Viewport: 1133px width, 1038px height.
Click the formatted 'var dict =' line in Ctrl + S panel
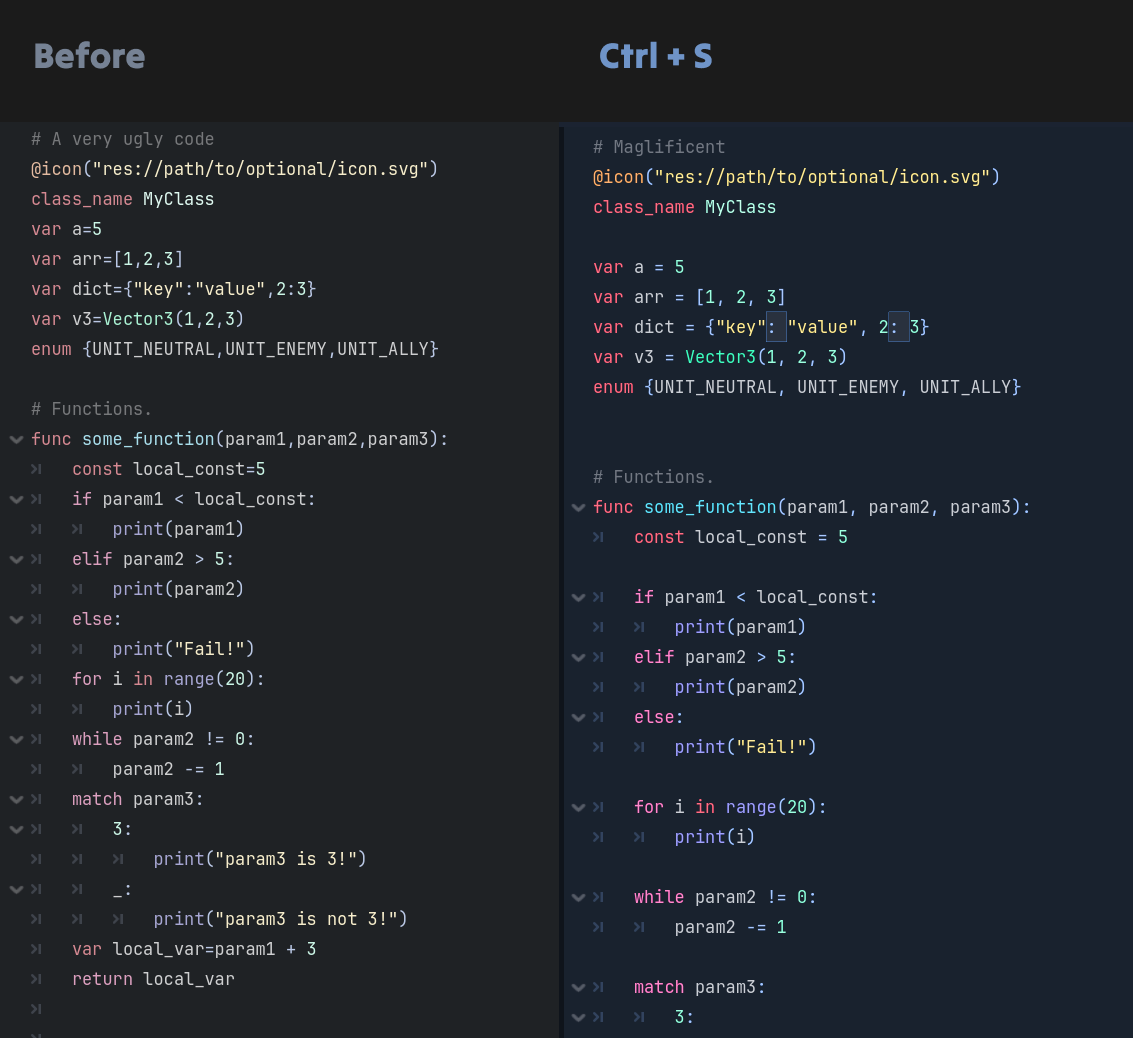pyautogui.click(x=761, y=327)
